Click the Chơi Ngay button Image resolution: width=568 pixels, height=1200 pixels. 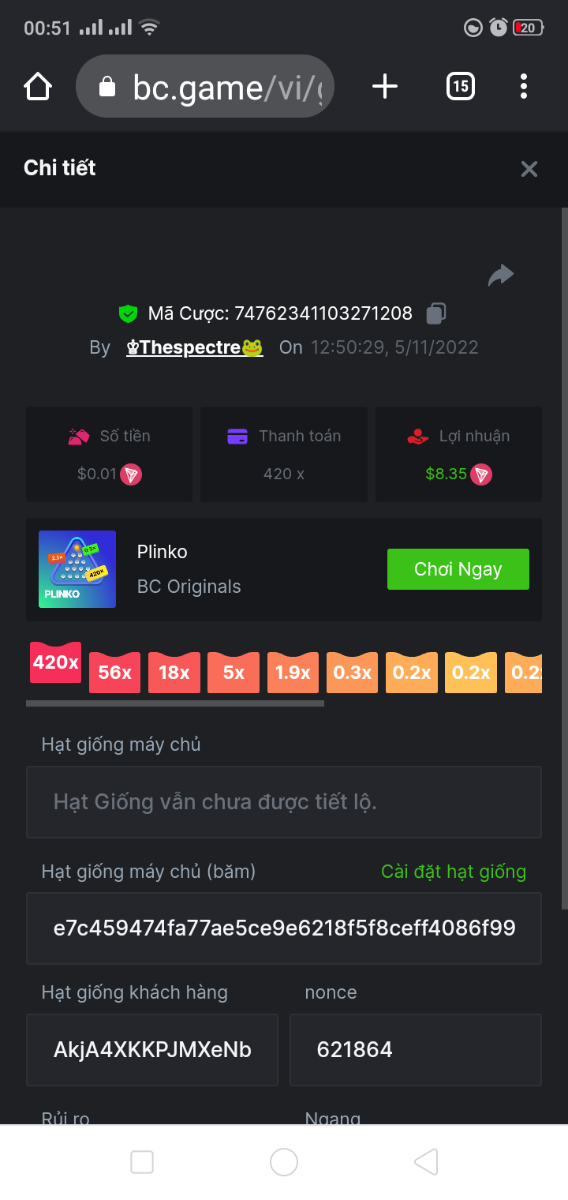tap(458, 569)
